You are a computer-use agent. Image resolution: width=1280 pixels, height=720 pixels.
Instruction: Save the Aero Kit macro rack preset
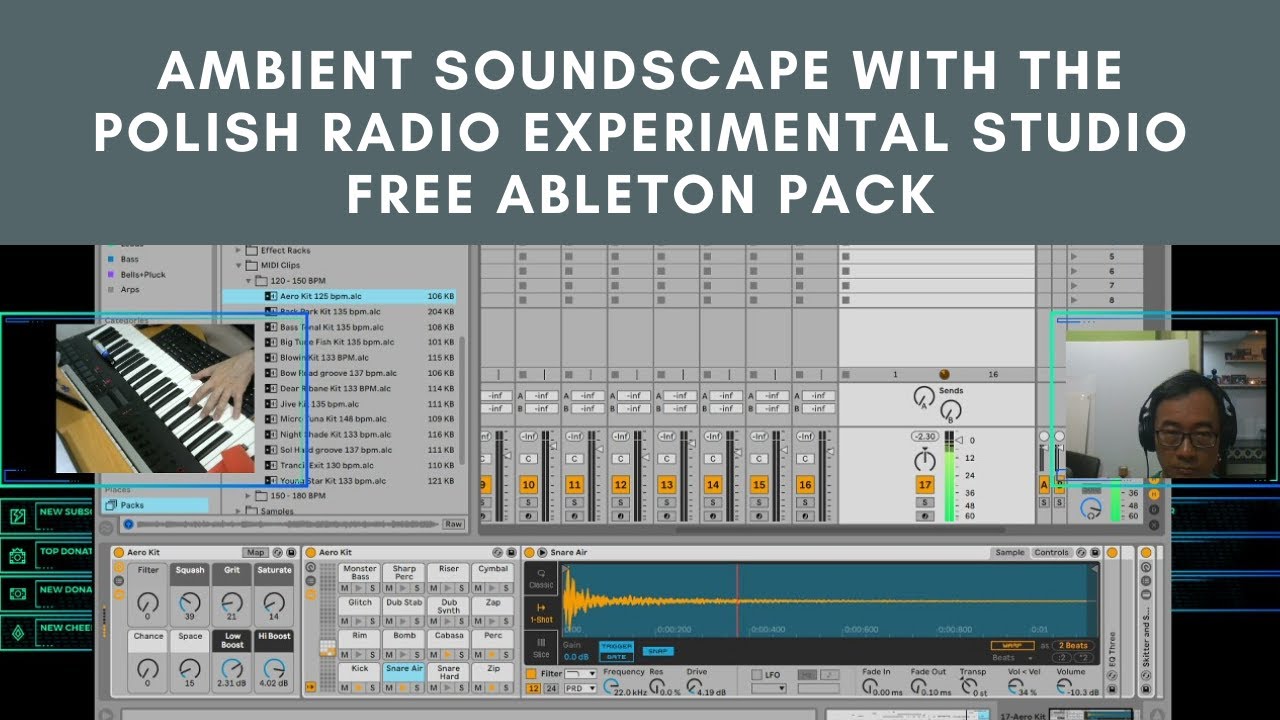[x=291, y=552]
